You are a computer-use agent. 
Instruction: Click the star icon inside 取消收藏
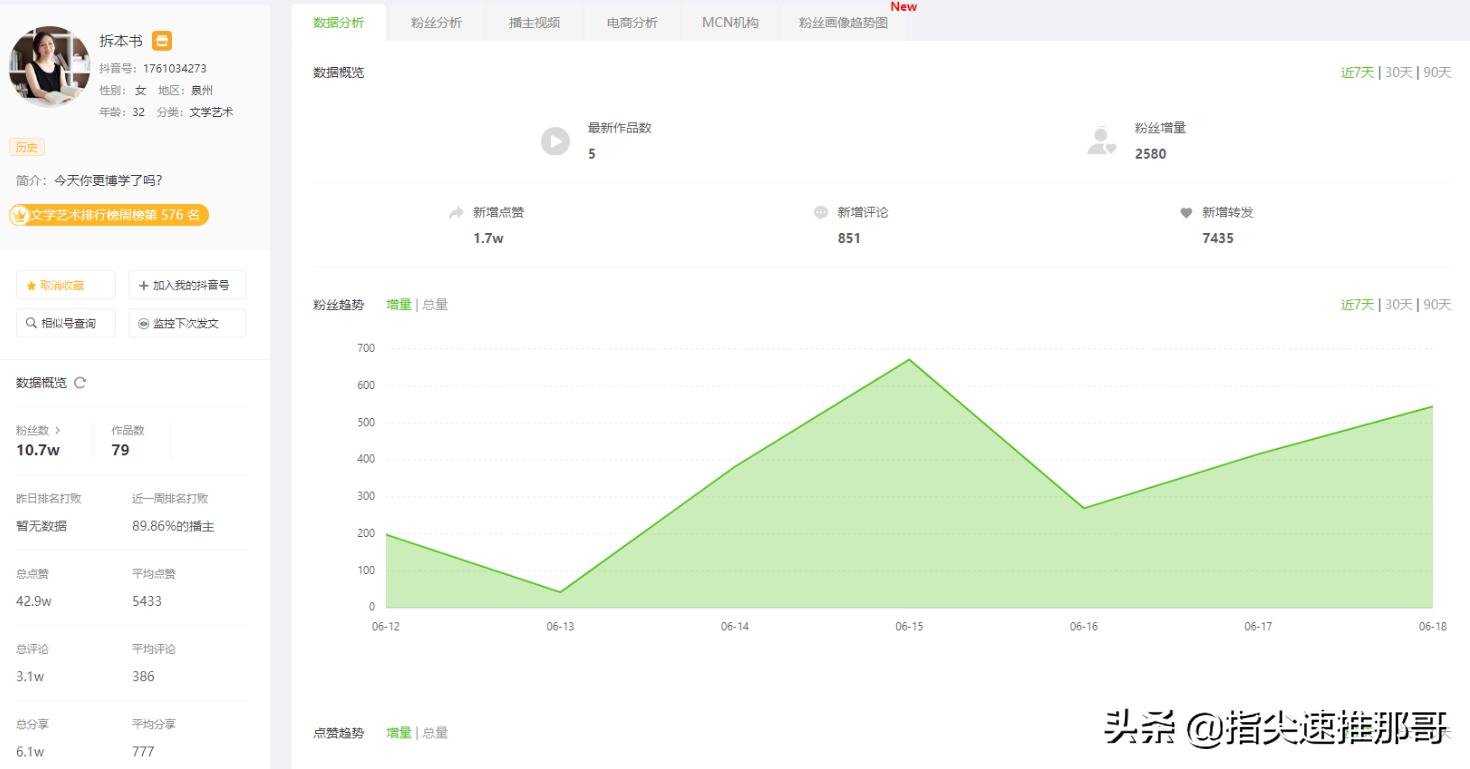coord(32,284)
